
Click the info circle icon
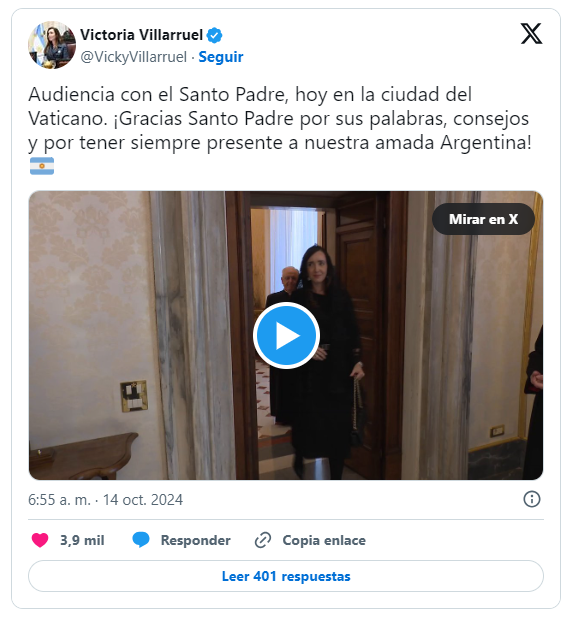(532, 499)
